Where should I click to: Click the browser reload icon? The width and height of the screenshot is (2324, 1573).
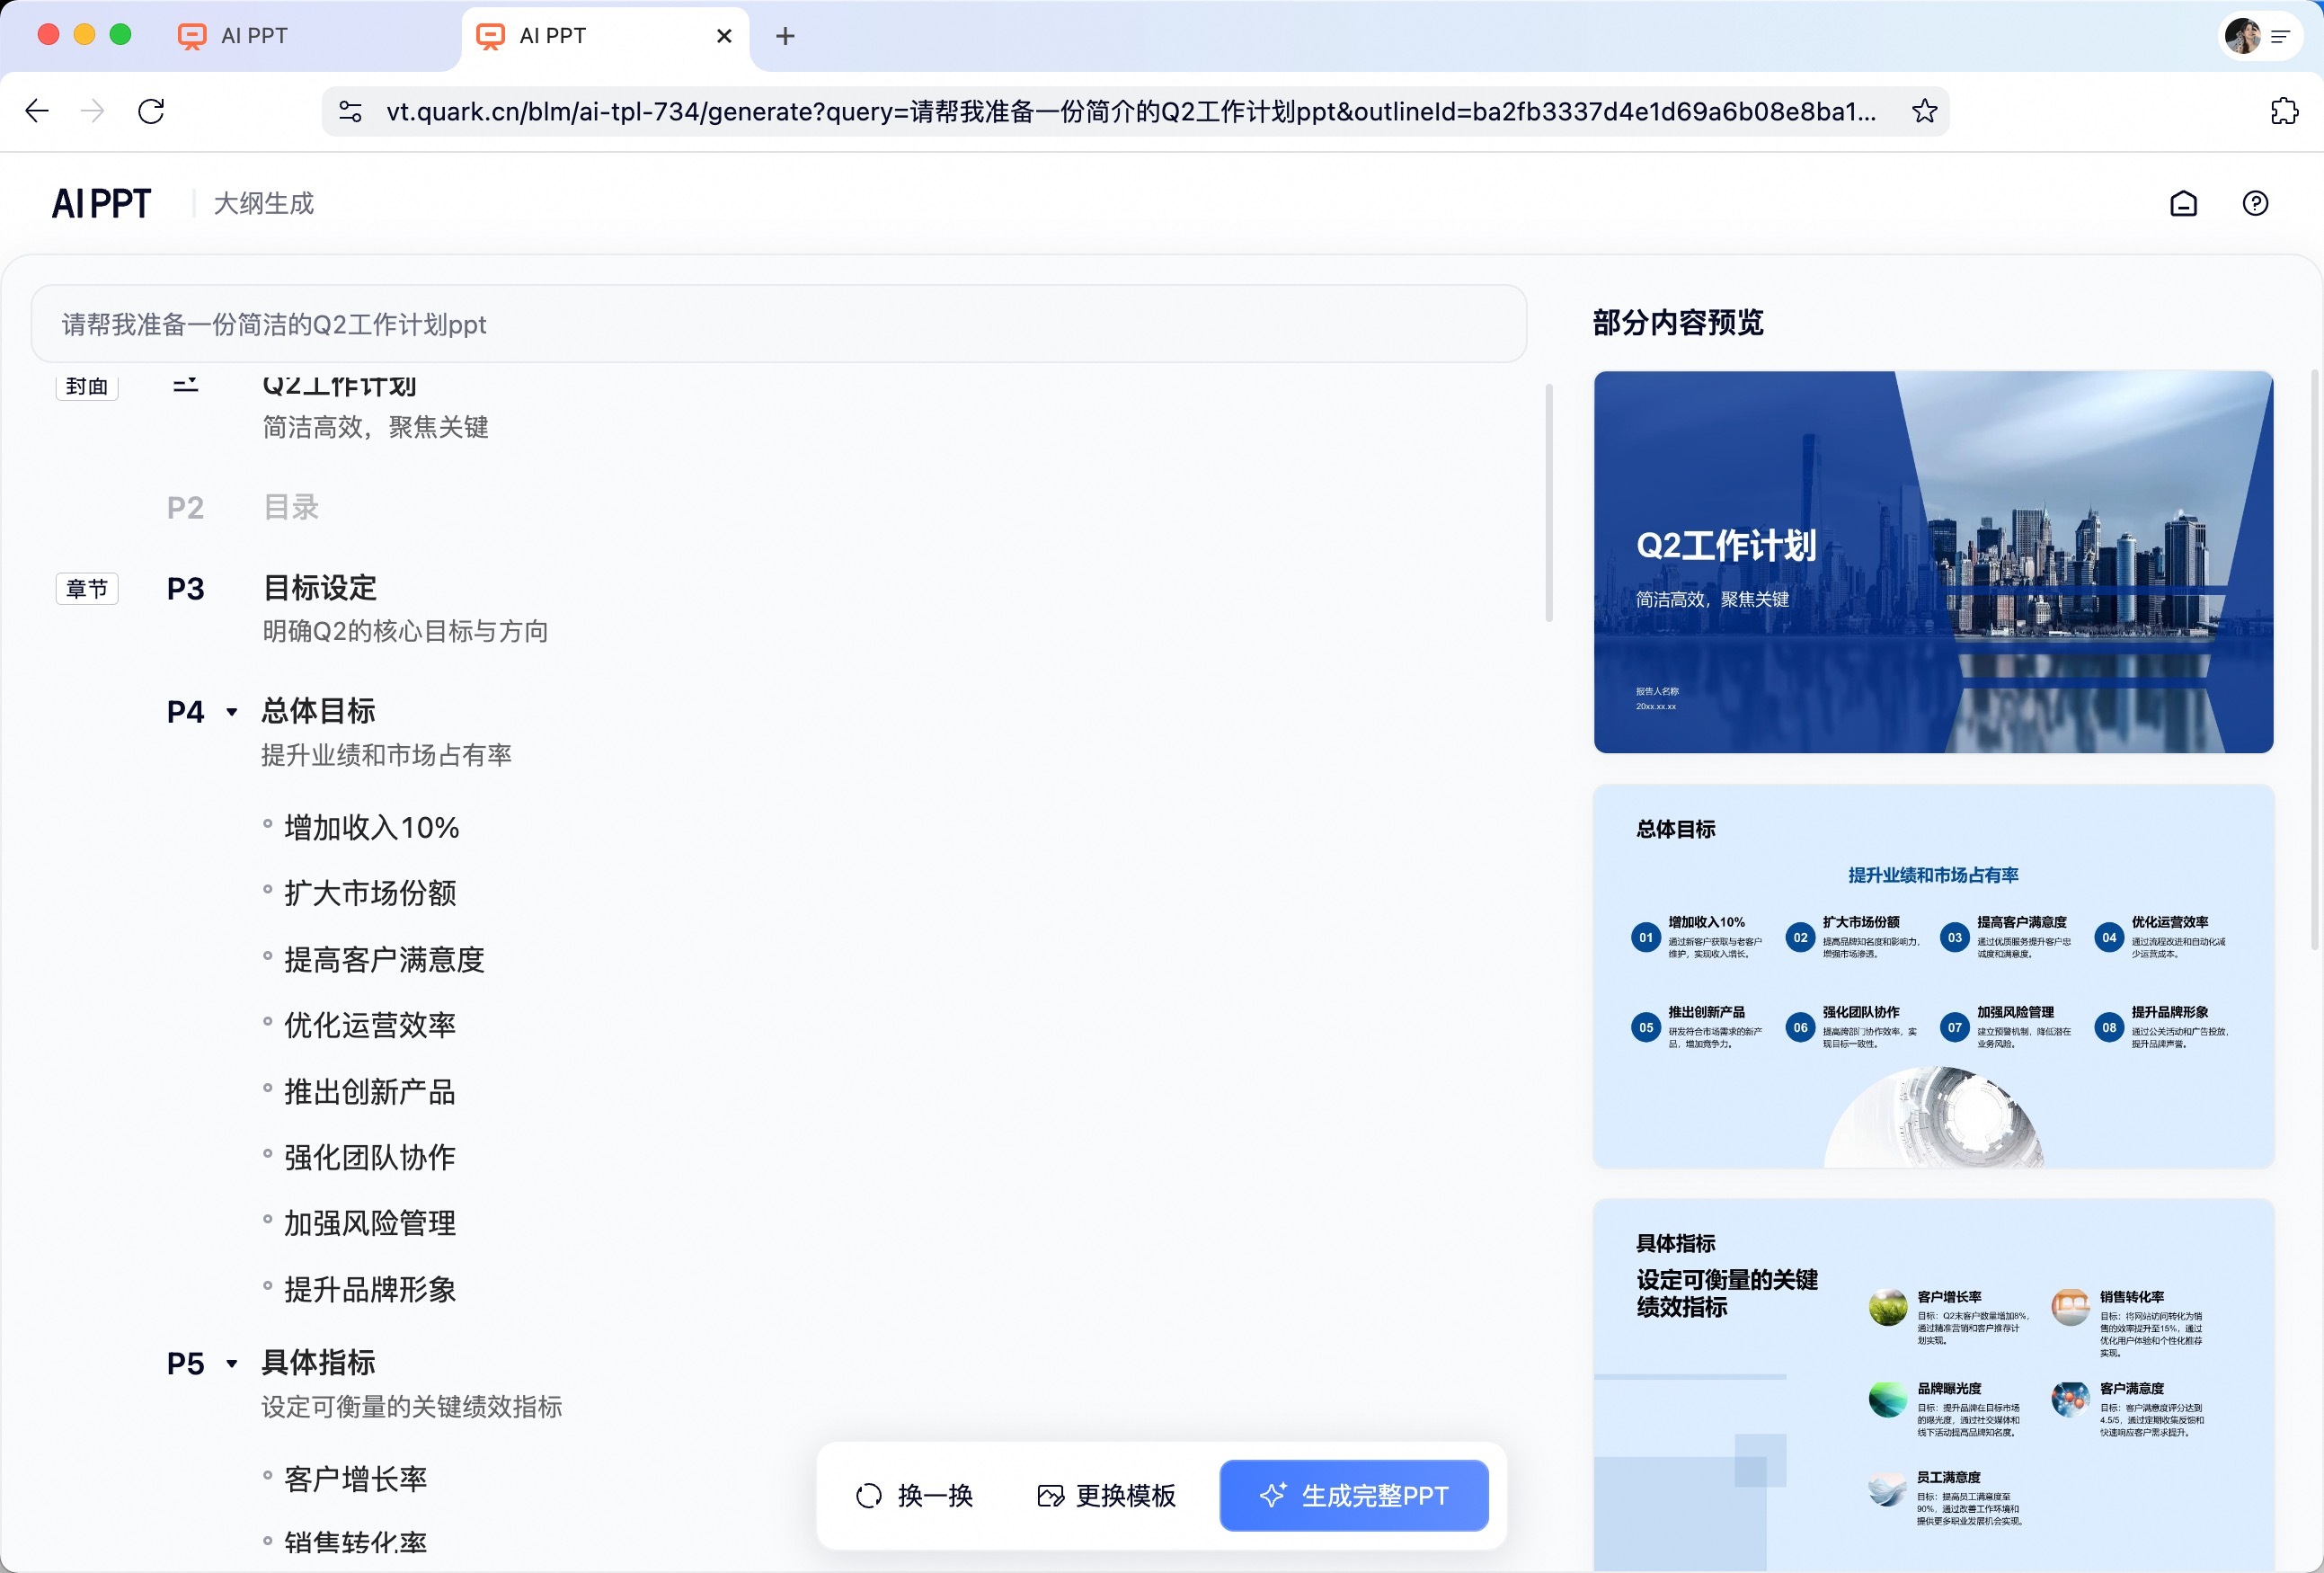[x=151, y=111]
